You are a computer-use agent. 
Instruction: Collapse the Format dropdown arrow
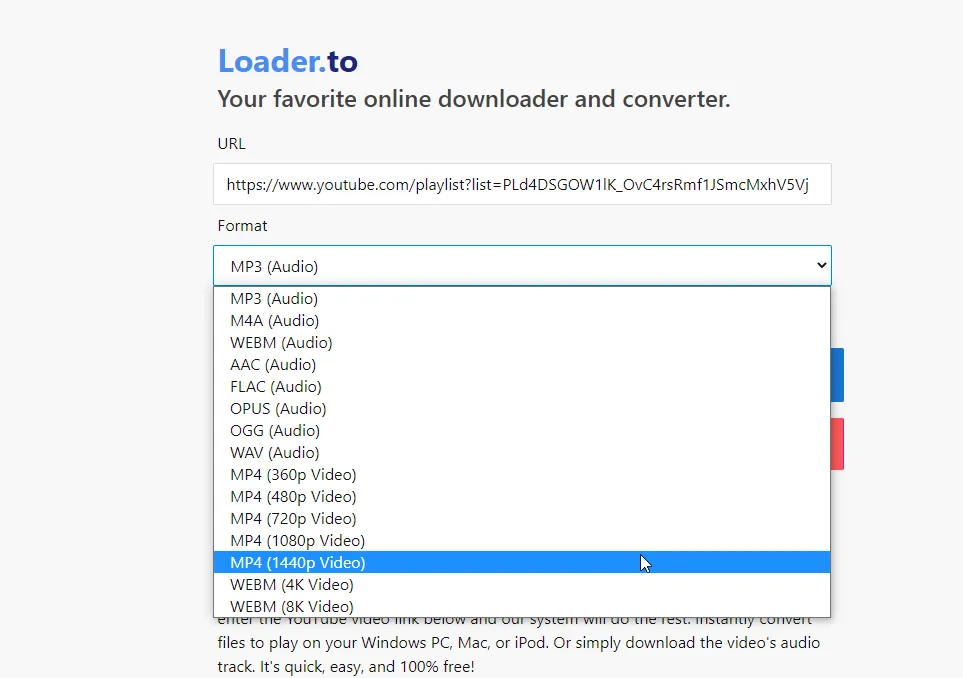click(x=821, y=265)
